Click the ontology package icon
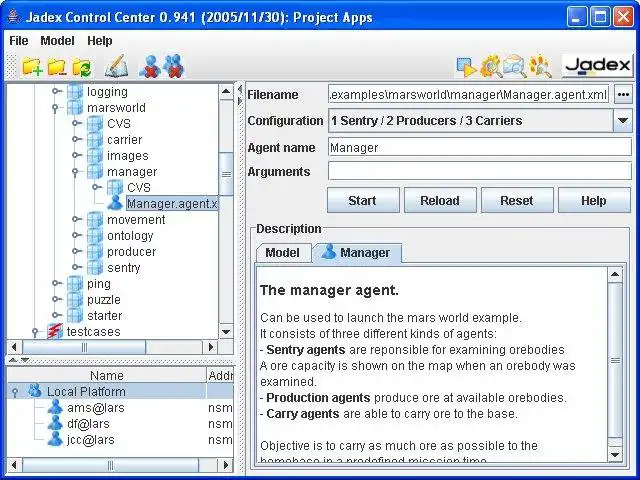This screenshot has width=640, height=480. pyautogui.click(x=95, y=235)
